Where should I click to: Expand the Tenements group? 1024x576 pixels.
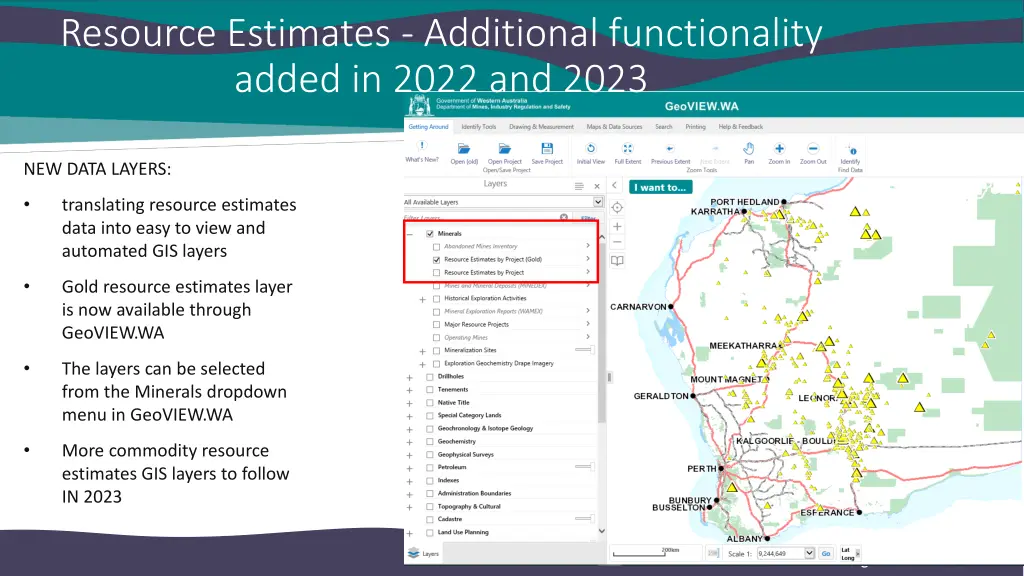tap(409, 391)
